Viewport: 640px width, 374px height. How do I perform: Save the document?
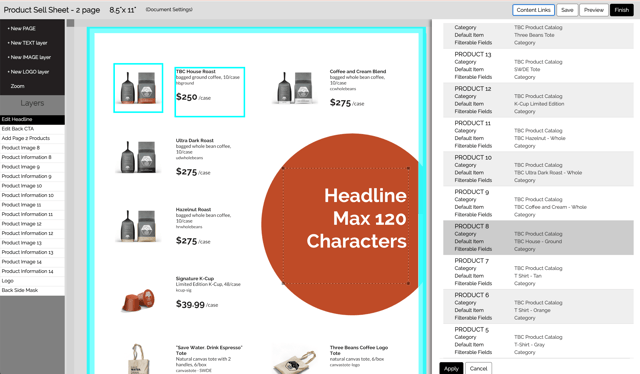567,10
